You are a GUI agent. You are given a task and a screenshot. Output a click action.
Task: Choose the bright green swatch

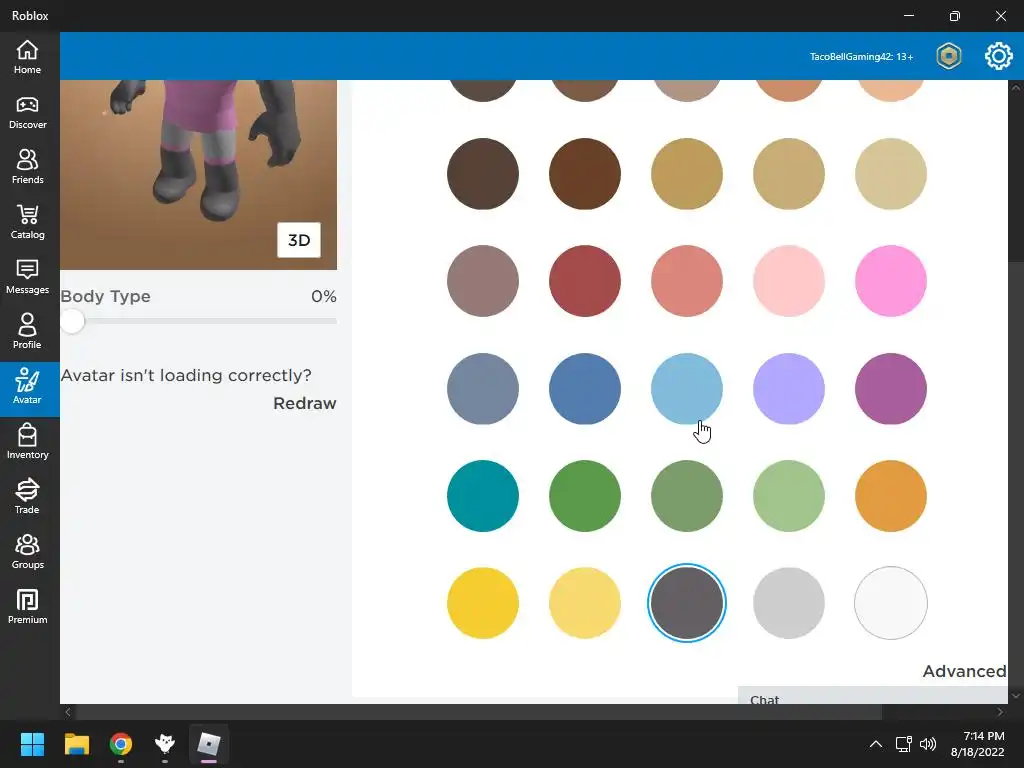click(x=584, y=496)
